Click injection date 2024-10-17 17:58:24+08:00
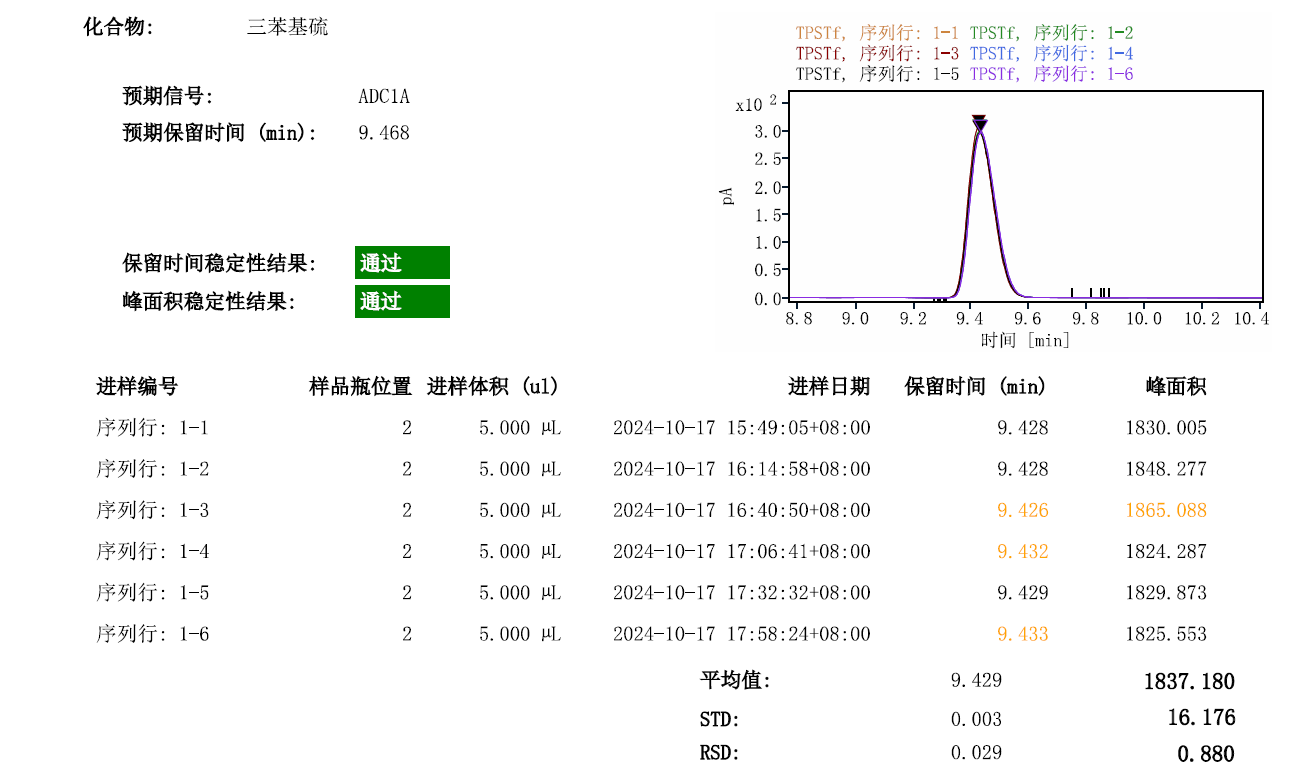 pyautogui.click(x=741, y=634)
